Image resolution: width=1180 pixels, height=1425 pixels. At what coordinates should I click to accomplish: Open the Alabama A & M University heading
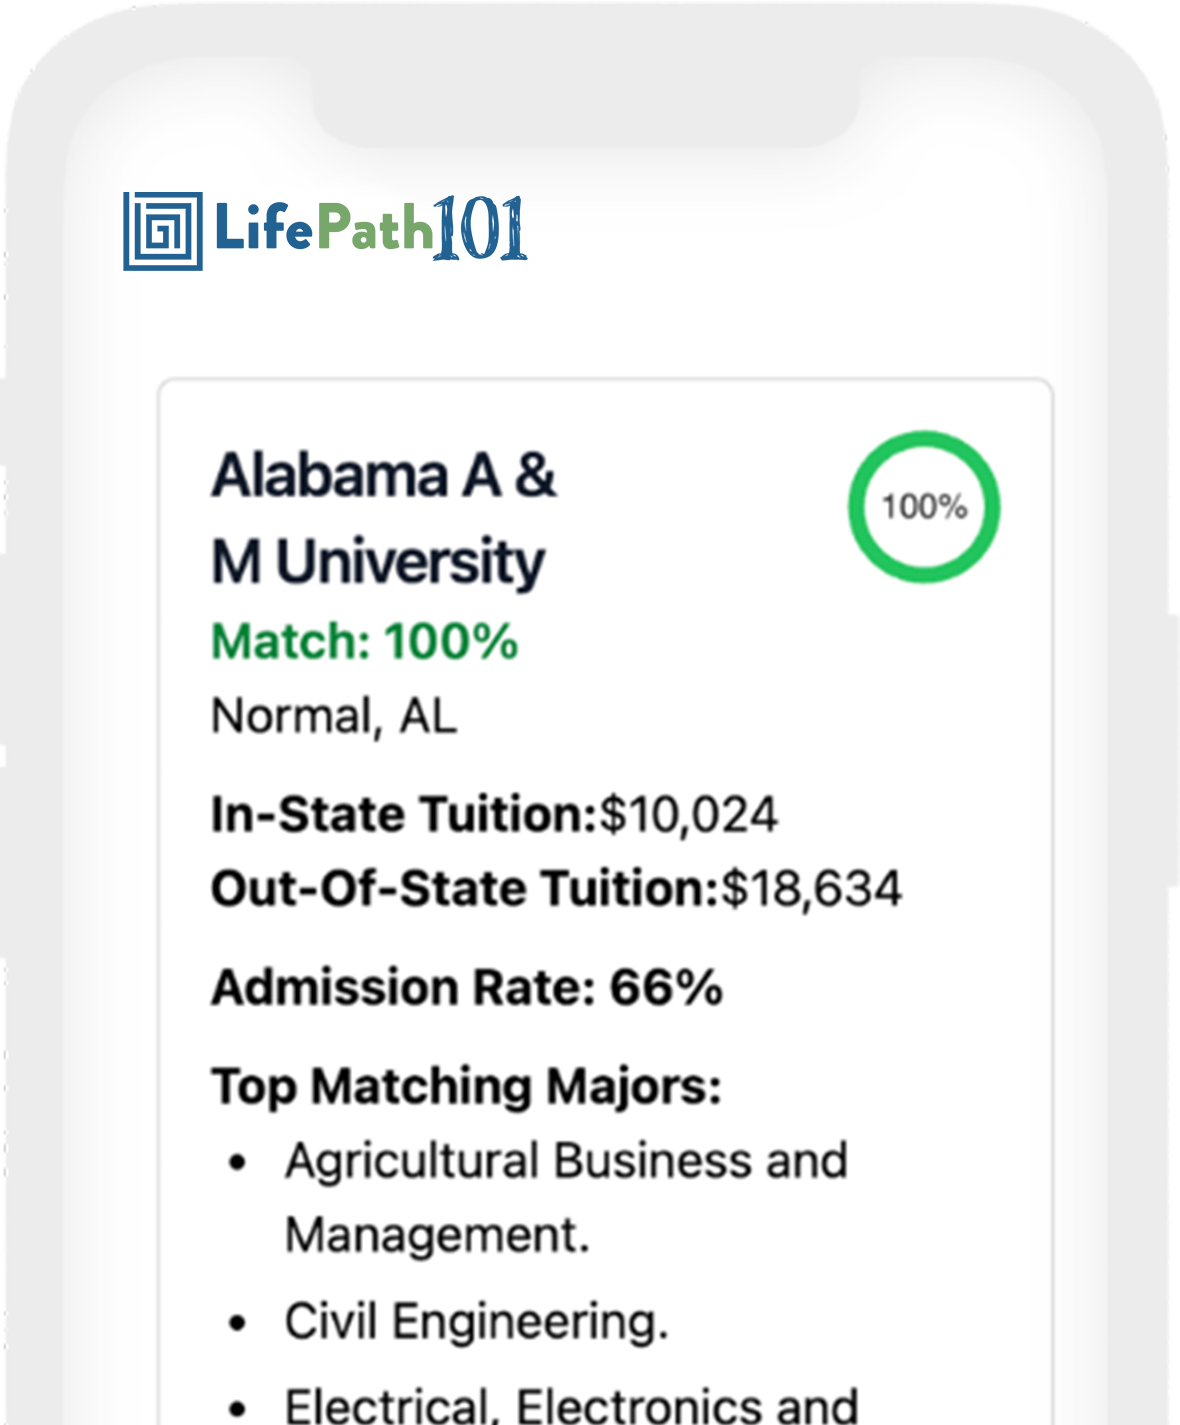[382, 517]
